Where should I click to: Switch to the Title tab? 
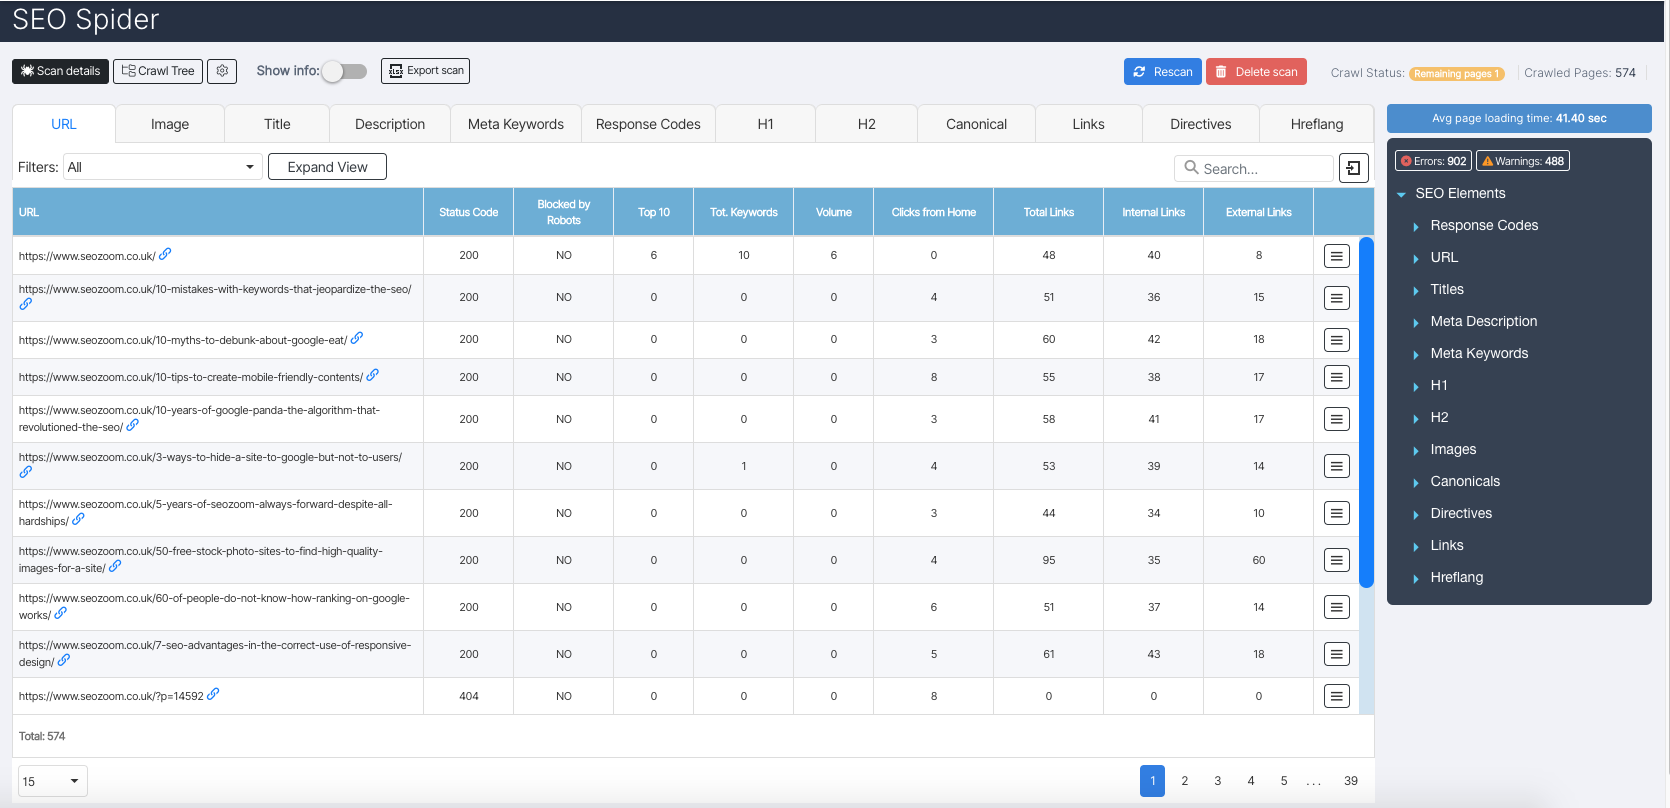277,124
